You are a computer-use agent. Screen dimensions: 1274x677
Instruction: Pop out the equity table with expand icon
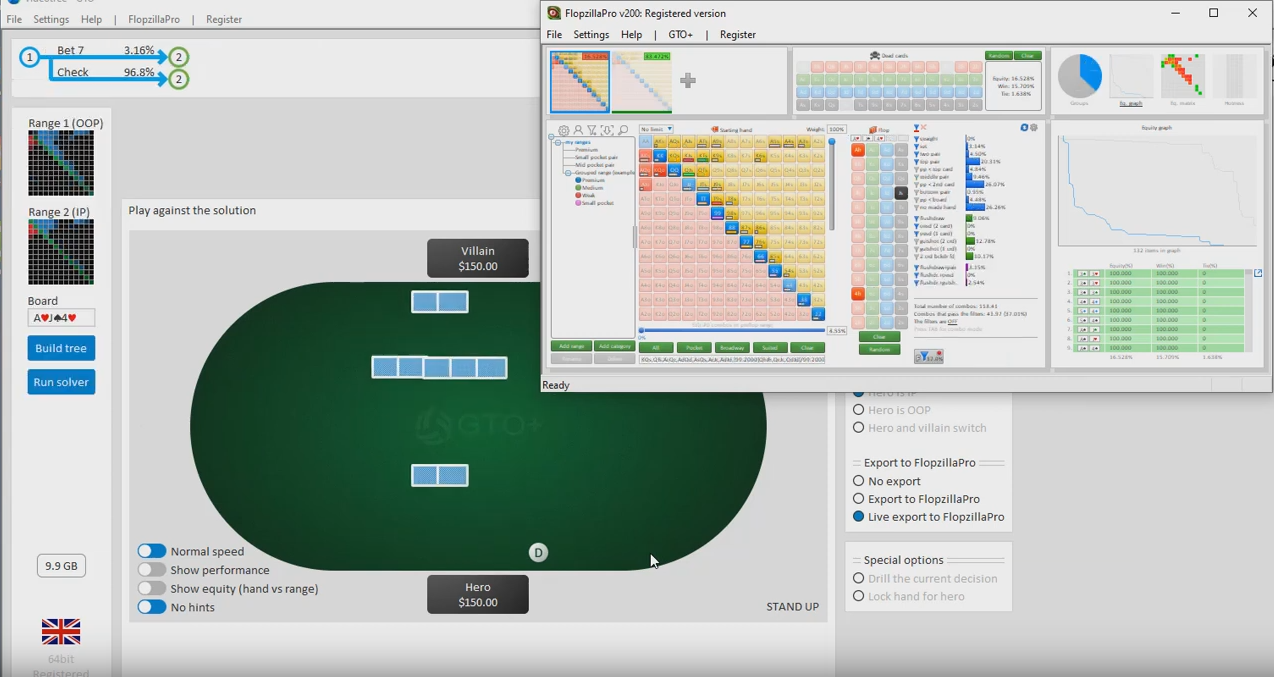(1258, 273)
